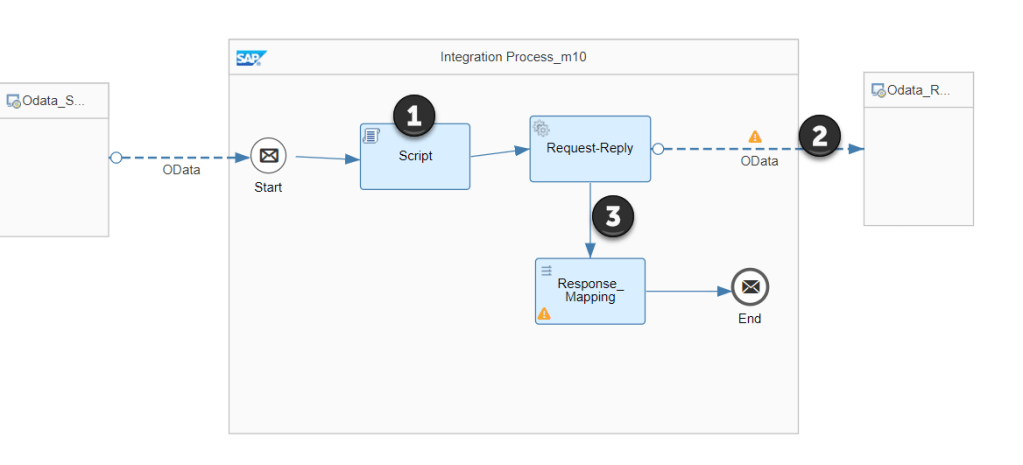Click the Start message event icon
This screenshot has width=1023, height=465.
pos(268,156)
